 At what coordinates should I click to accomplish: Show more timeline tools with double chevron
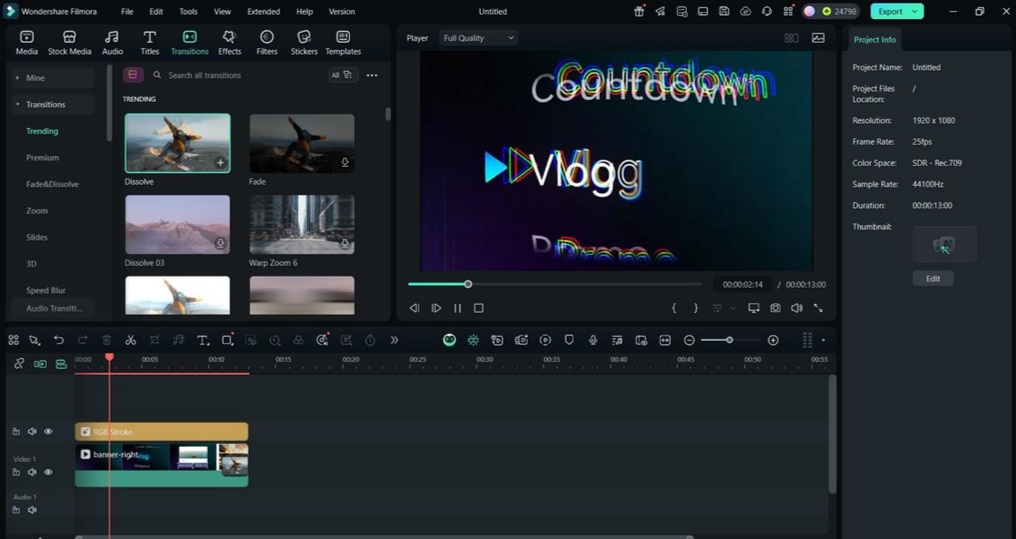click(x=394, y=340)
